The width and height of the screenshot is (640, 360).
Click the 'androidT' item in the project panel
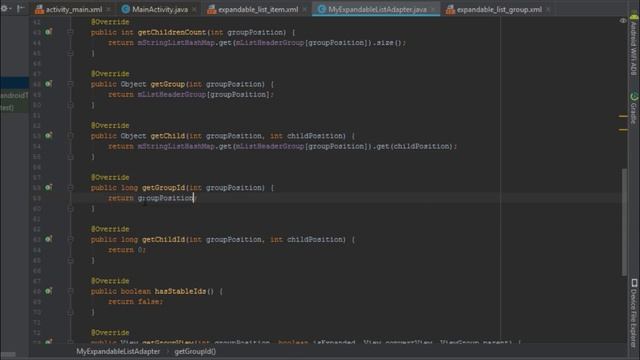click(14, 96)
